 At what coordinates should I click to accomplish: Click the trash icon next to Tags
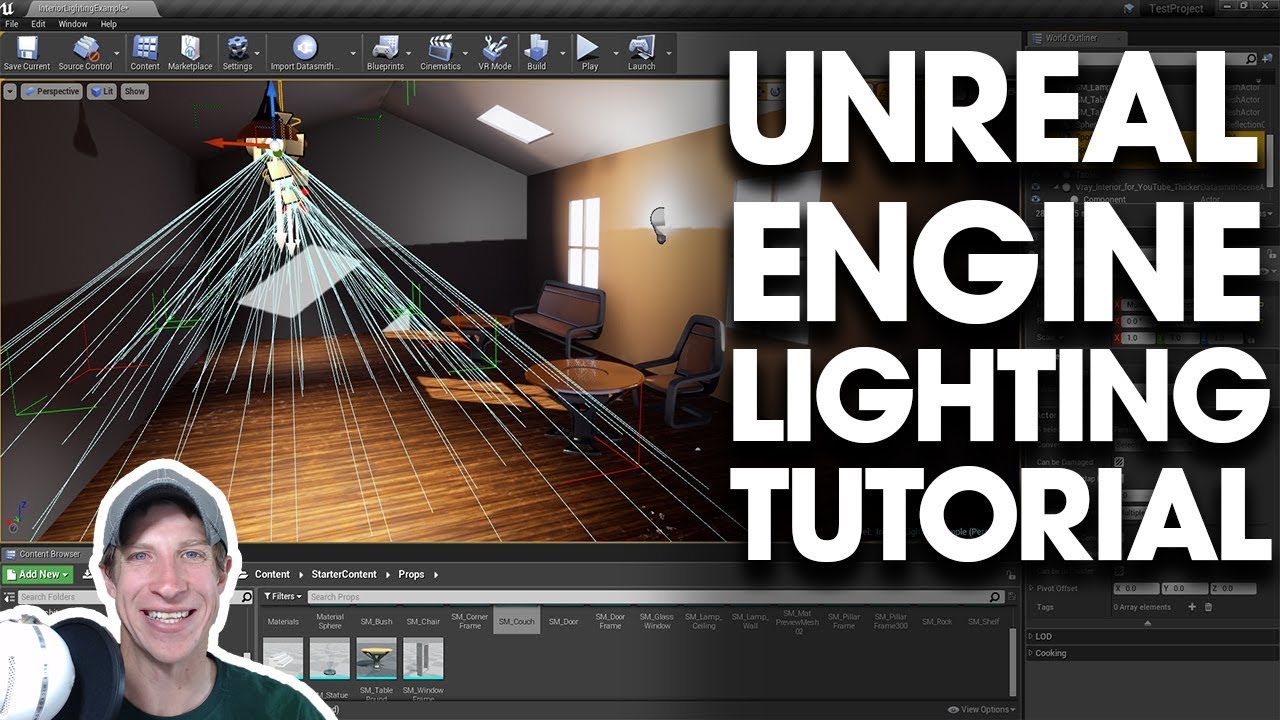point(1208,607)
